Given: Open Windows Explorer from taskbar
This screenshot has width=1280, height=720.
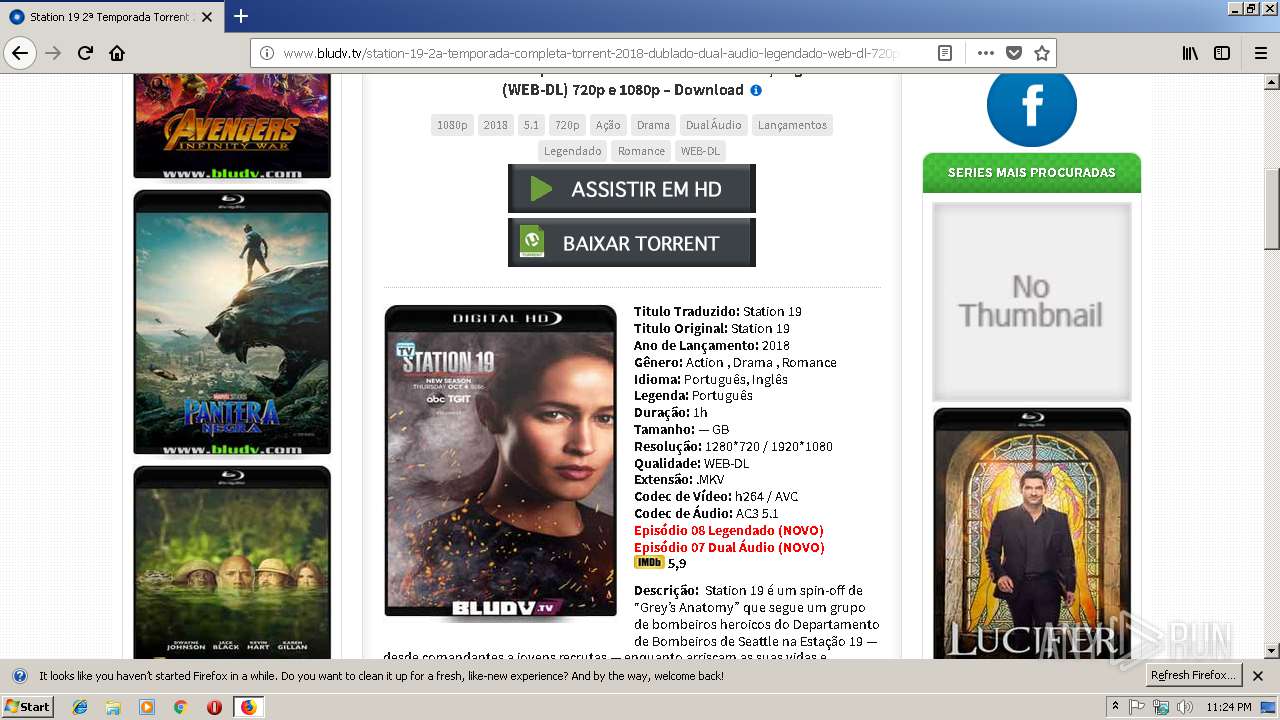Looking at the screenshot, I should [x=113, y=707].
